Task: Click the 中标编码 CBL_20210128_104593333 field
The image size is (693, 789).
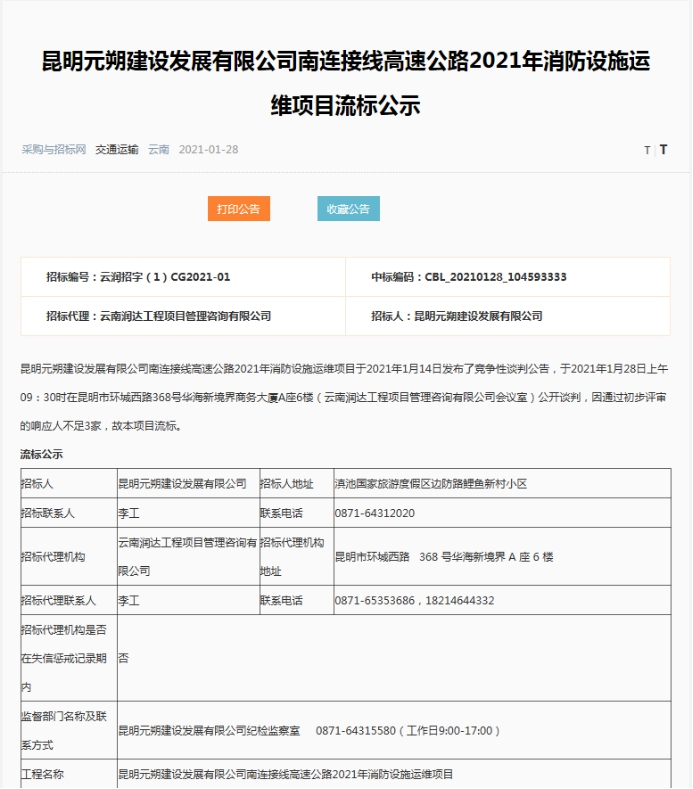Action: 469,277
